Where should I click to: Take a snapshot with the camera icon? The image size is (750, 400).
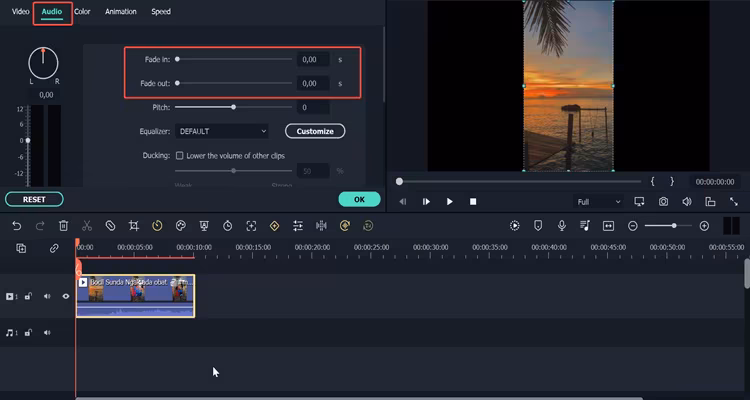[663, 202]
